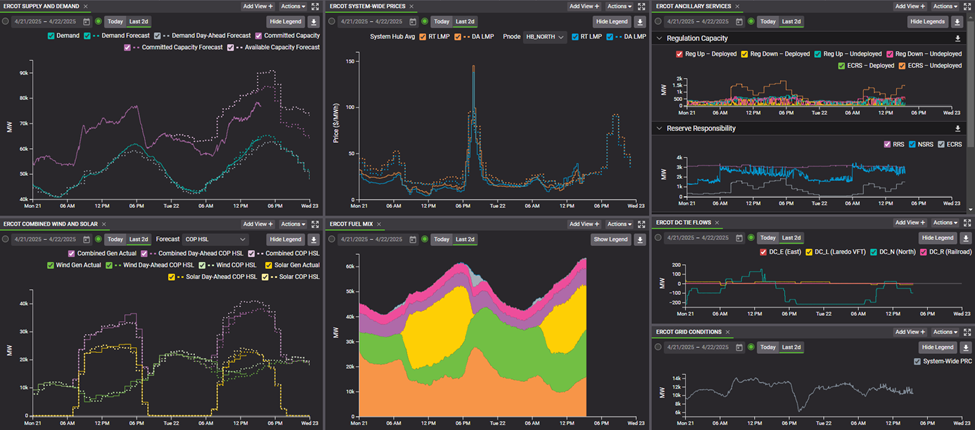975x430 pixels.
Task: Uncheck the Committed Capacity series checkbox
Action: pos(259,35)
